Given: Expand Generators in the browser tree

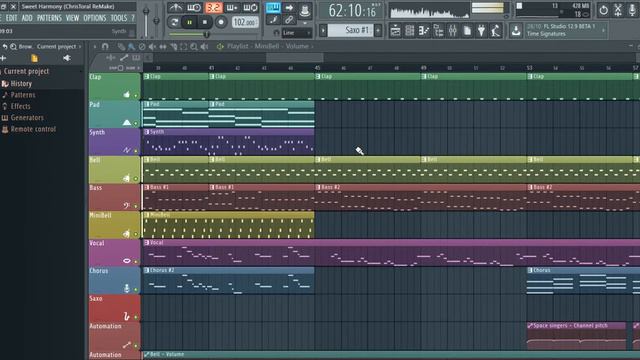Looking at the screenshot, I should click(x=27, y=118).
